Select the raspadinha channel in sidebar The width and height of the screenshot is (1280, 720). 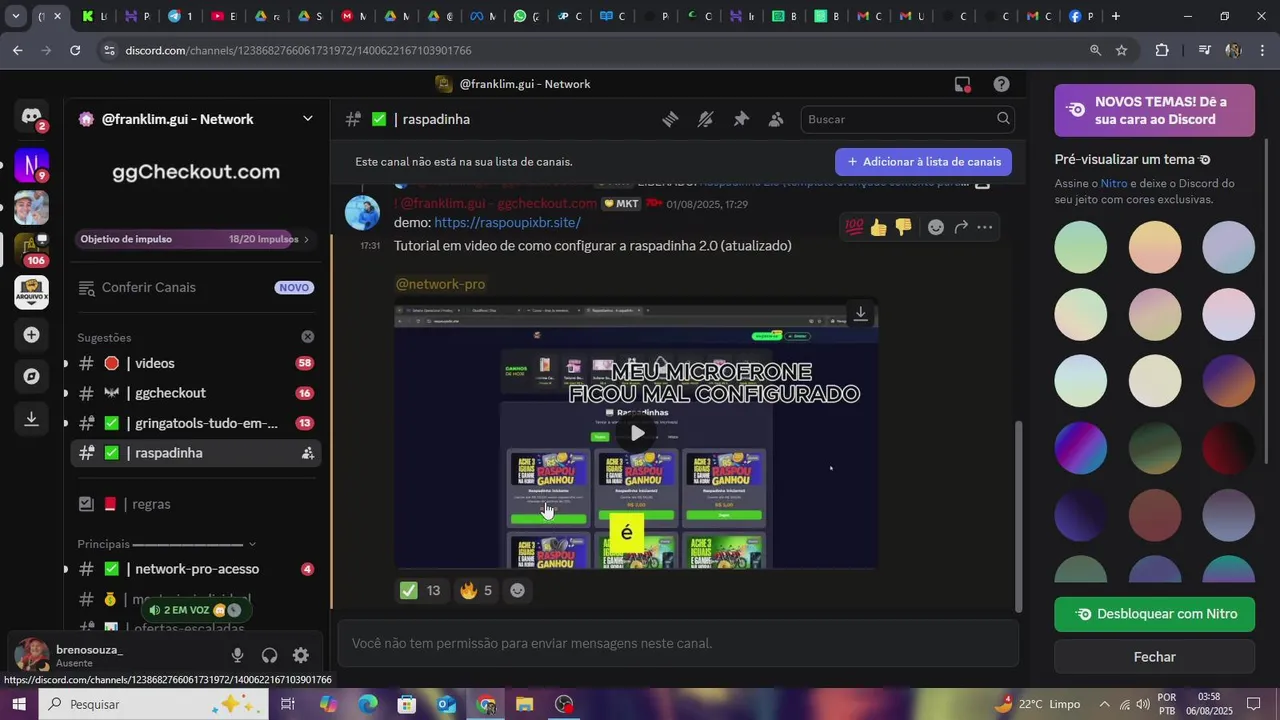196,453
